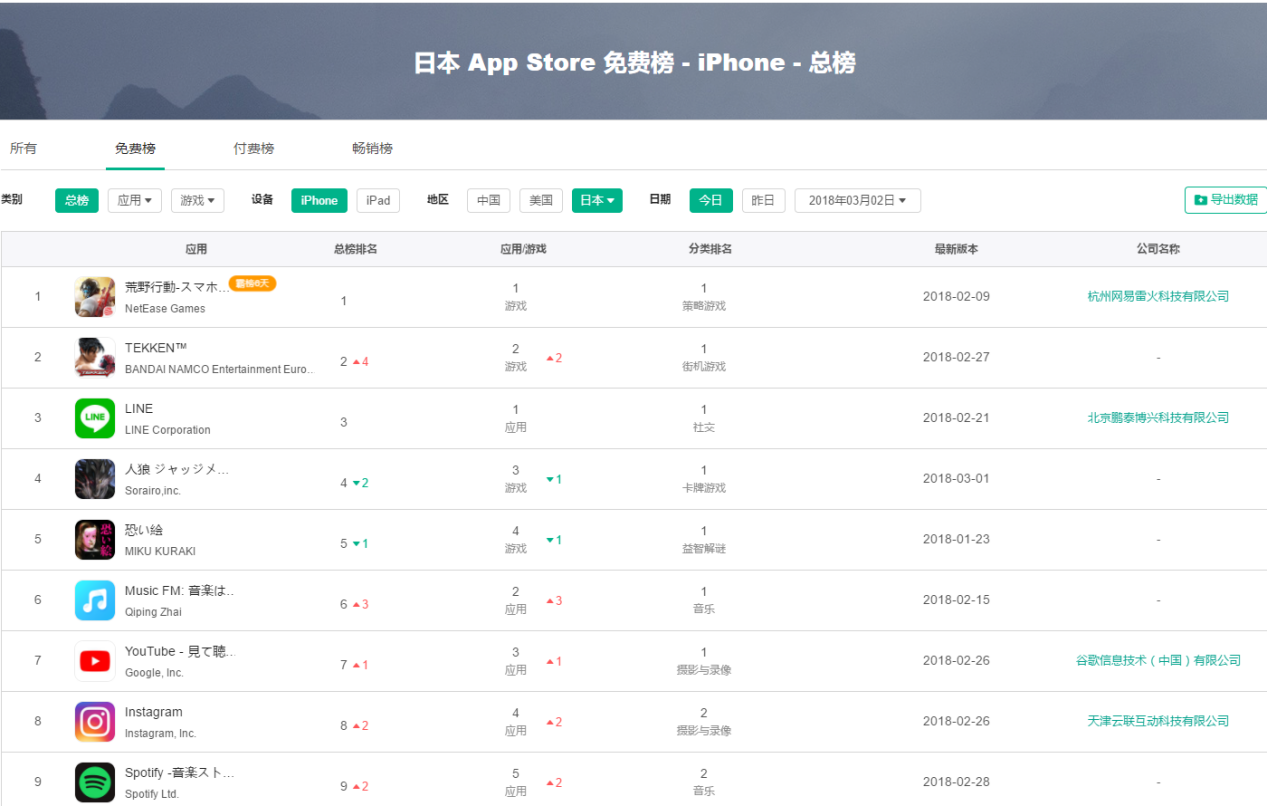Open the TEKKEN app icon

coord(95,358)
